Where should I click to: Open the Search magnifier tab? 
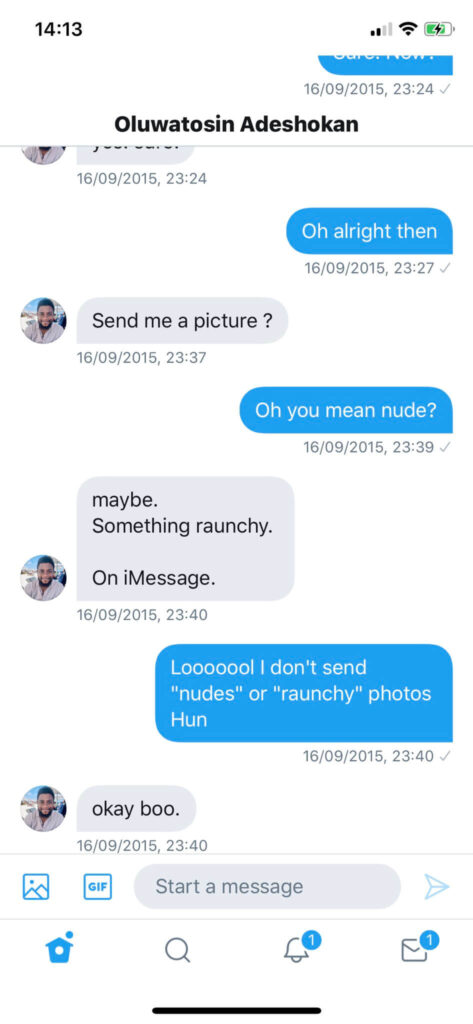(x=177, y=950)
